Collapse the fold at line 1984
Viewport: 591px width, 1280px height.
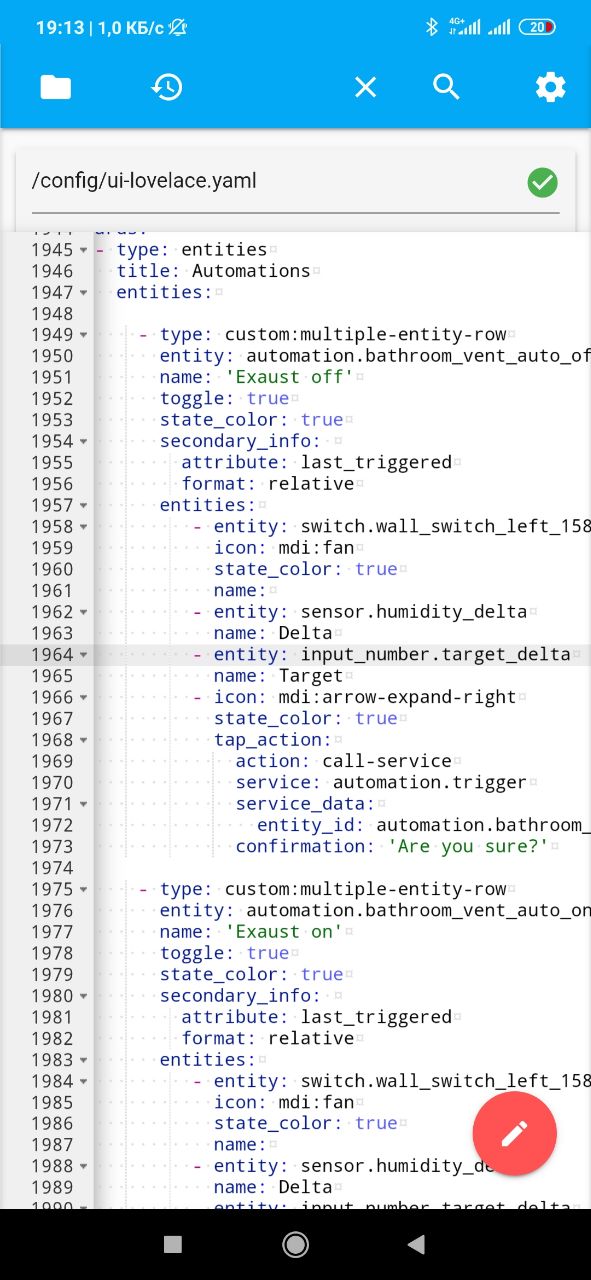83,1081
